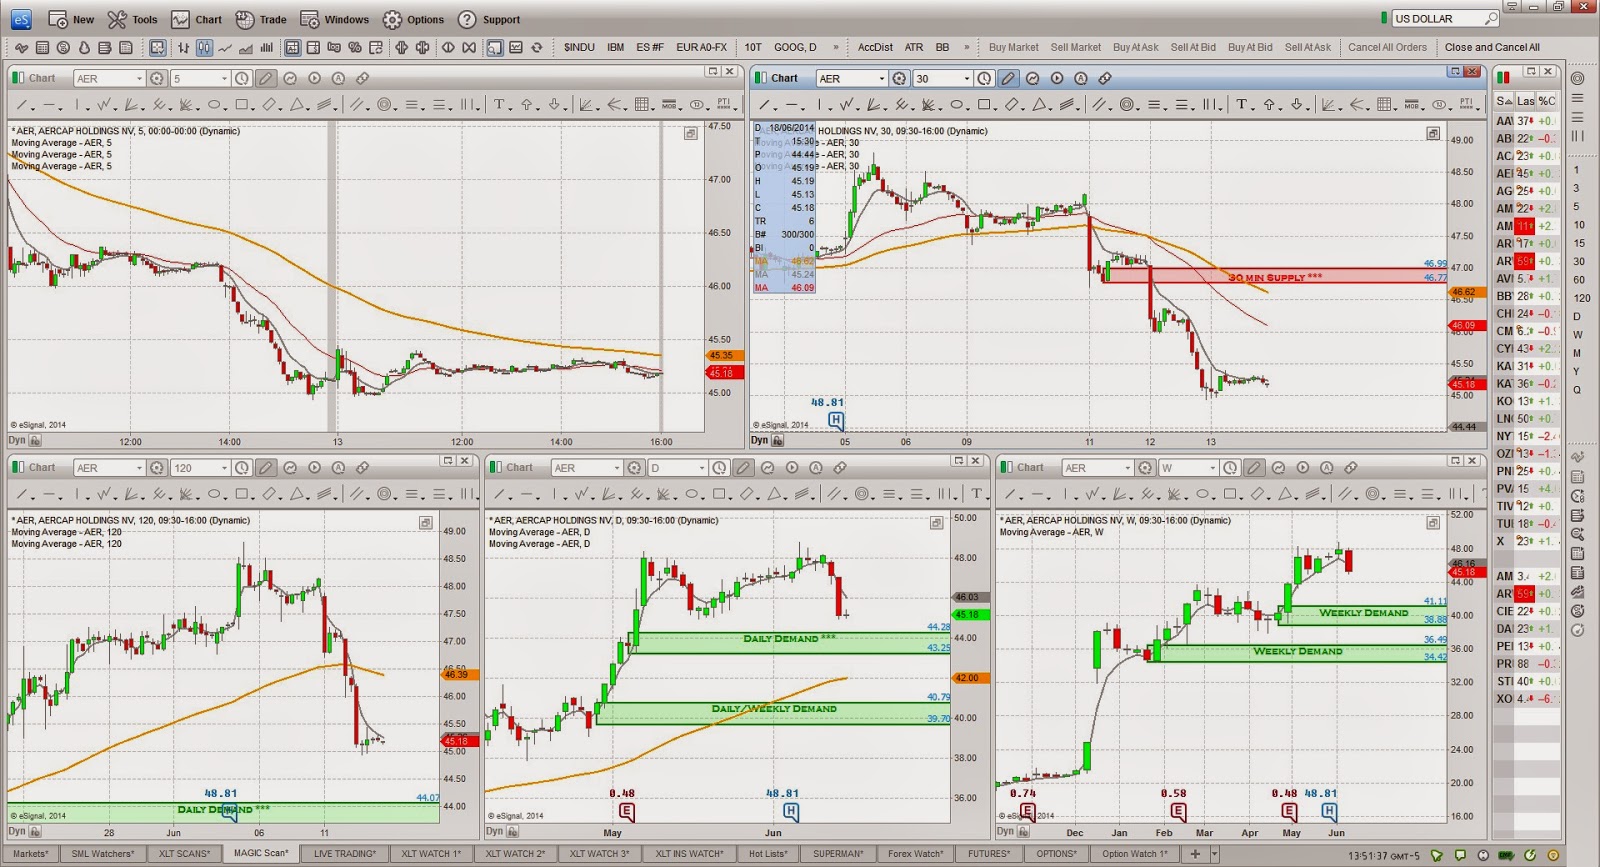The image size is (1600, 867).
Task: Select the down arrow tool in 30-minute chart
Action: 1297,104
